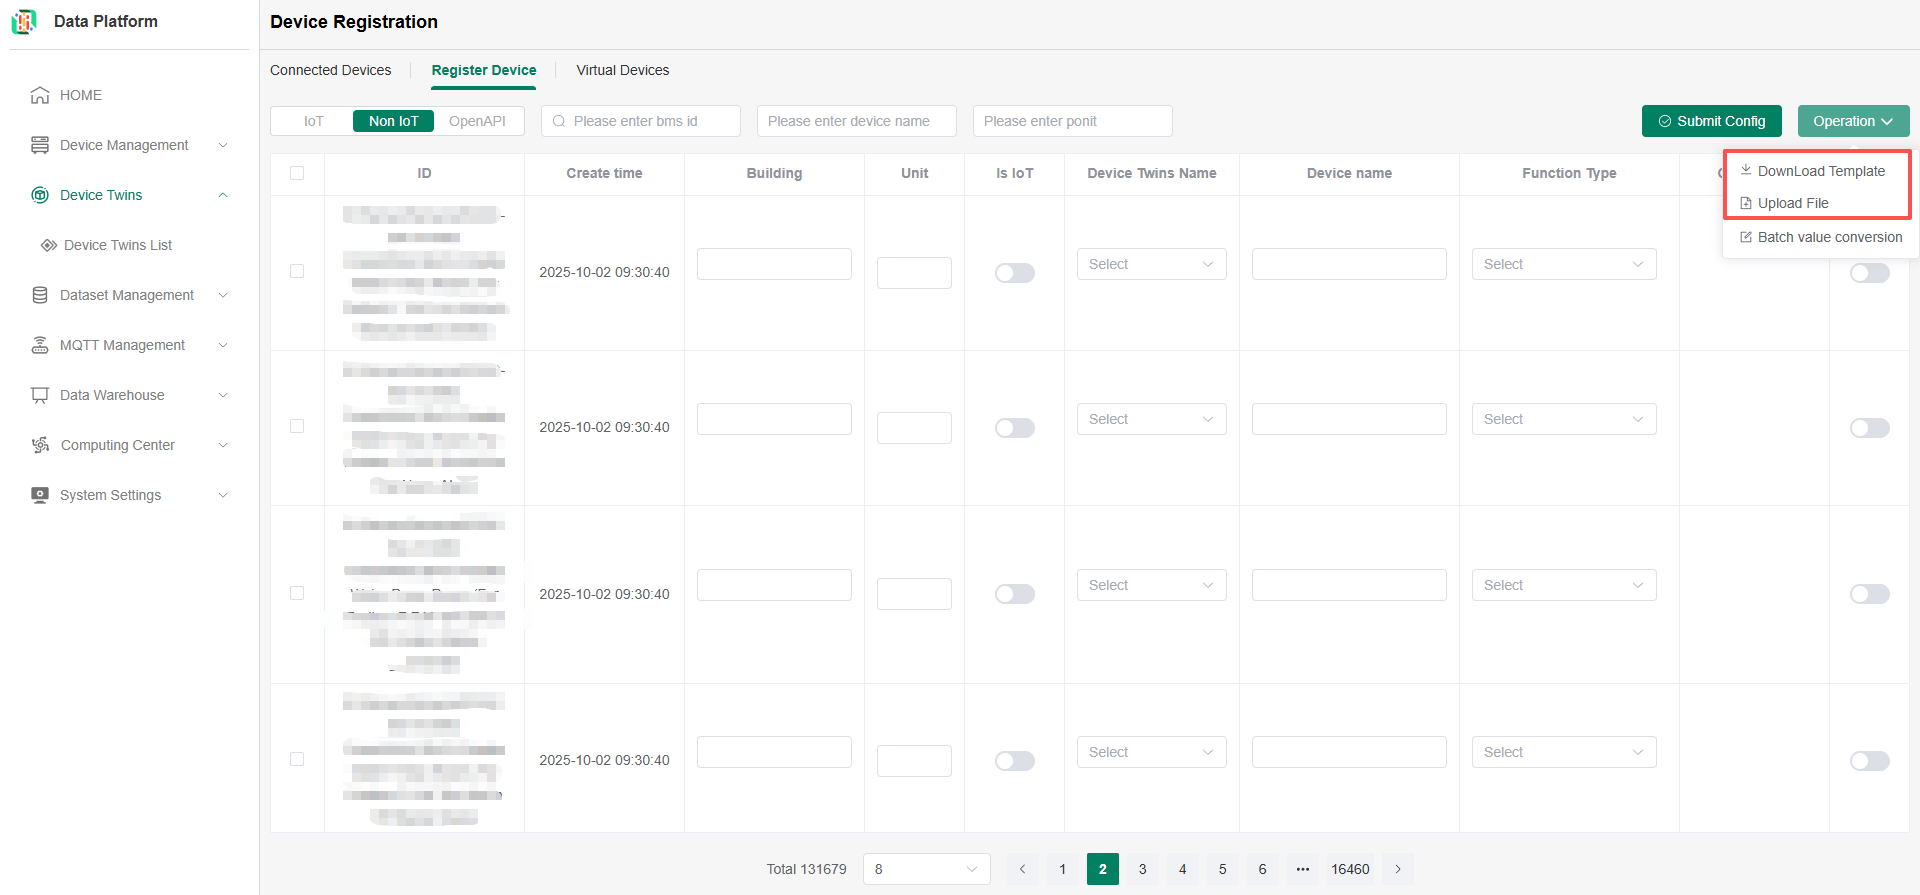Click the MQTT Management icon

(x=40, y=345)
